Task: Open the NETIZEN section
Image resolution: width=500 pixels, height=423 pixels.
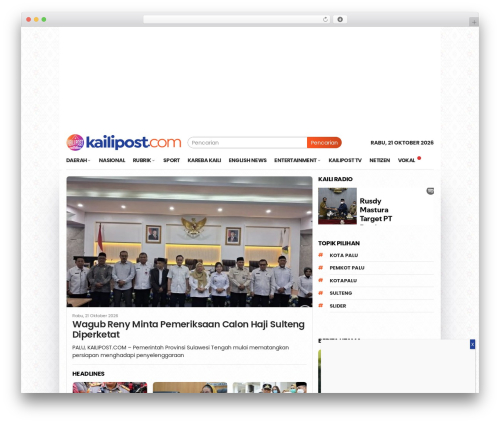Action: [380, 160]
